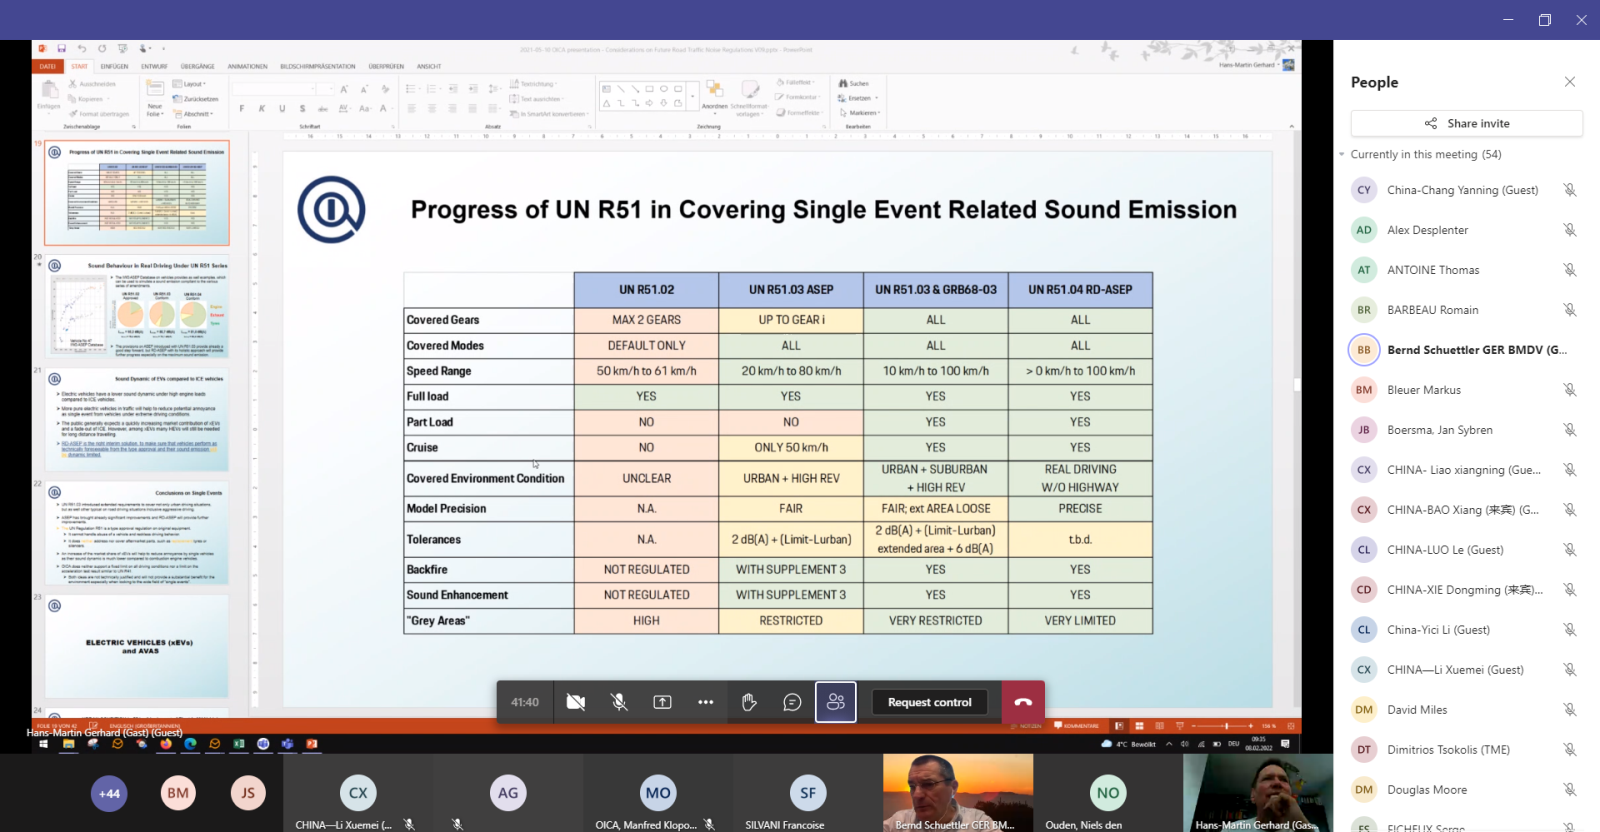Screen dimensions: 1600x832
Task: Unmute the microphone in meeting toolbar
Action: [x=619, y=702]
